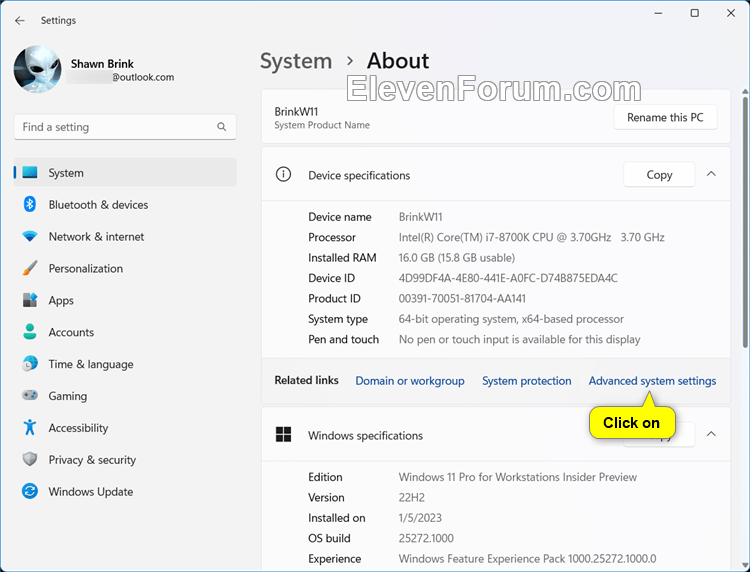Click the Time & language globe icon

point(30,364)
